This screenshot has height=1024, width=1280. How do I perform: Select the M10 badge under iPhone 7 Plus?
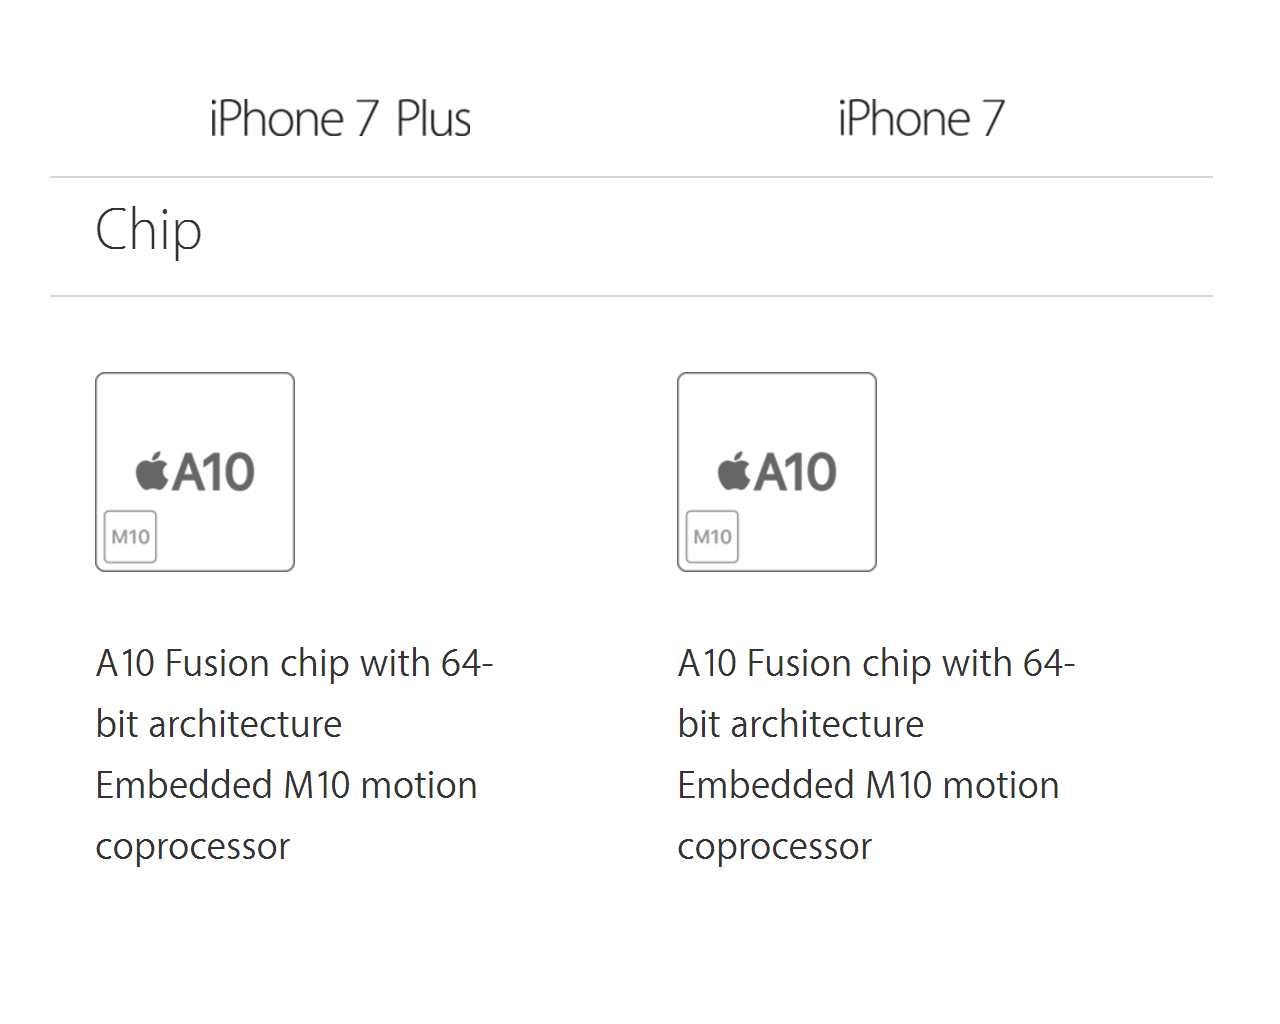pos(130,537)
